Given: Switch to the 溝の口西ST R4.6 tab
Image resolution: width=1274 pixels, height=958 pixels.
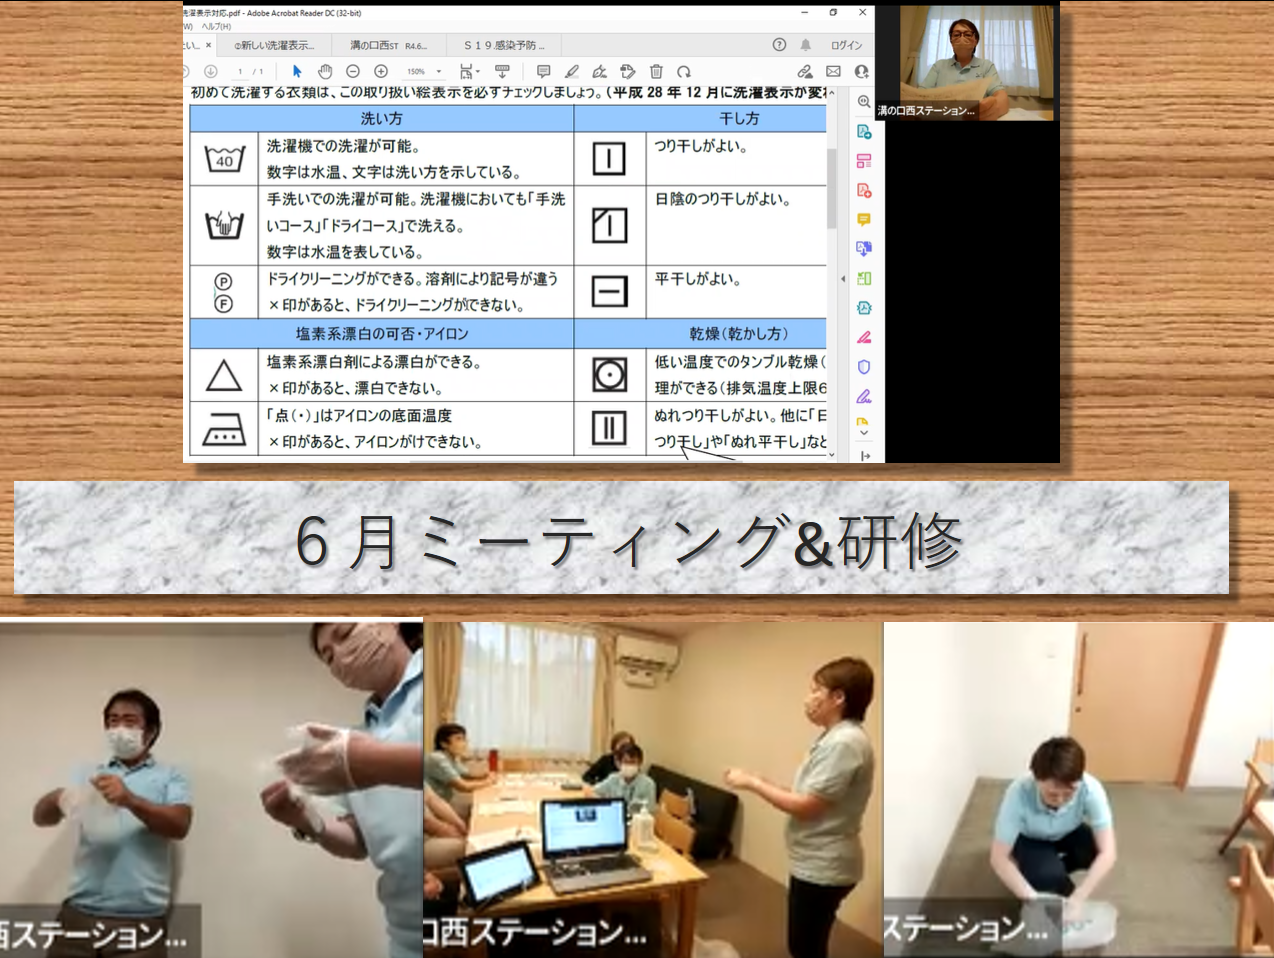Looking at the screenshot, I should click(388, 45).
